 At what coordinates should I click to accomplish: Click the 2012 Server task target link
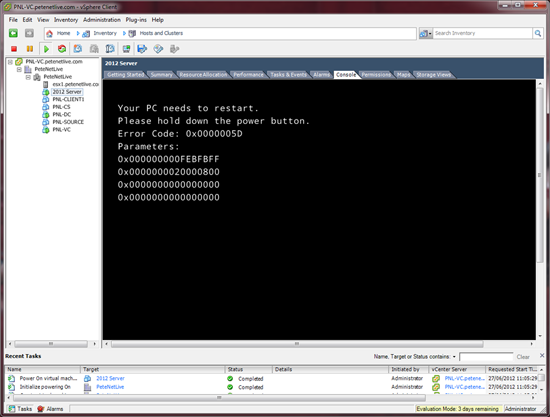pyautogui.click(x=110, y=378)
